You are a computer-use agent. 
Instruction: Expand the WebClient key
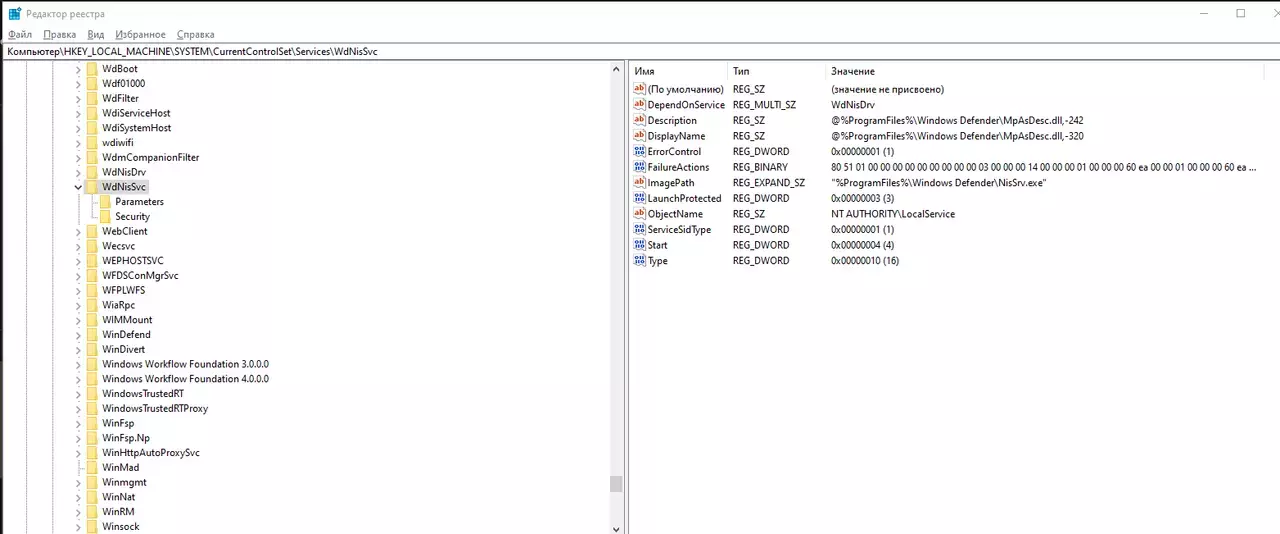click(78, 231)
